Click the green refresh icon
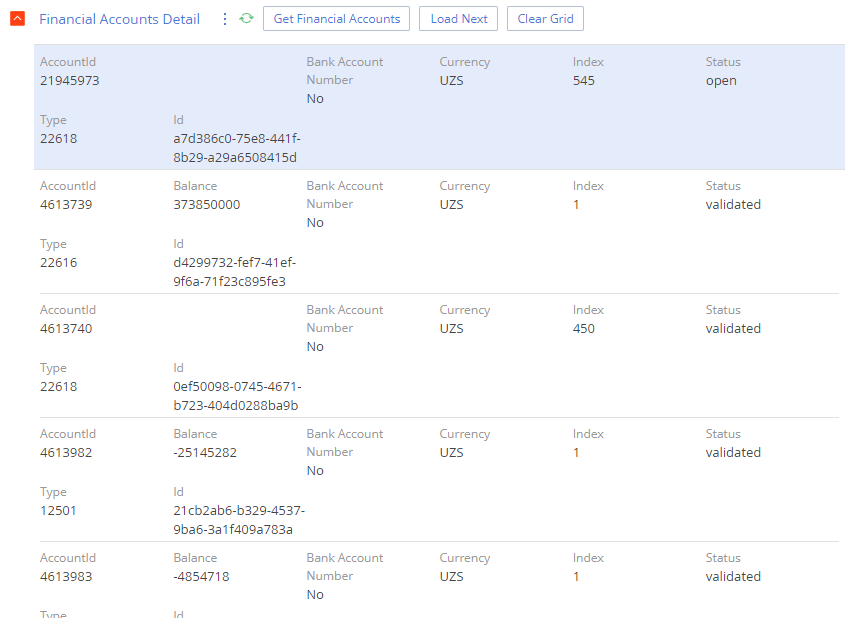 click(246, 19)
